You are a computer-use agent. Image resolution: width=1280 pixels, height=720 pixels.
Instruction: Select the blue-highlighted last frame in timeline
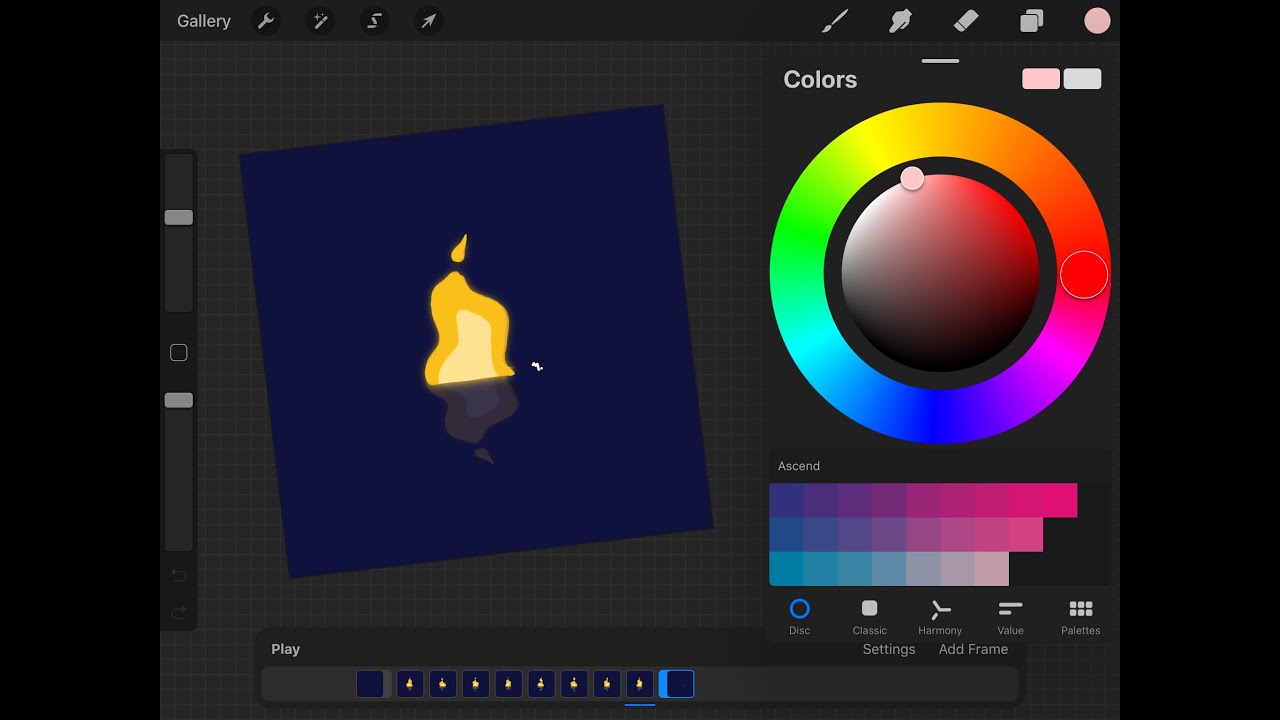click(677, 684)
